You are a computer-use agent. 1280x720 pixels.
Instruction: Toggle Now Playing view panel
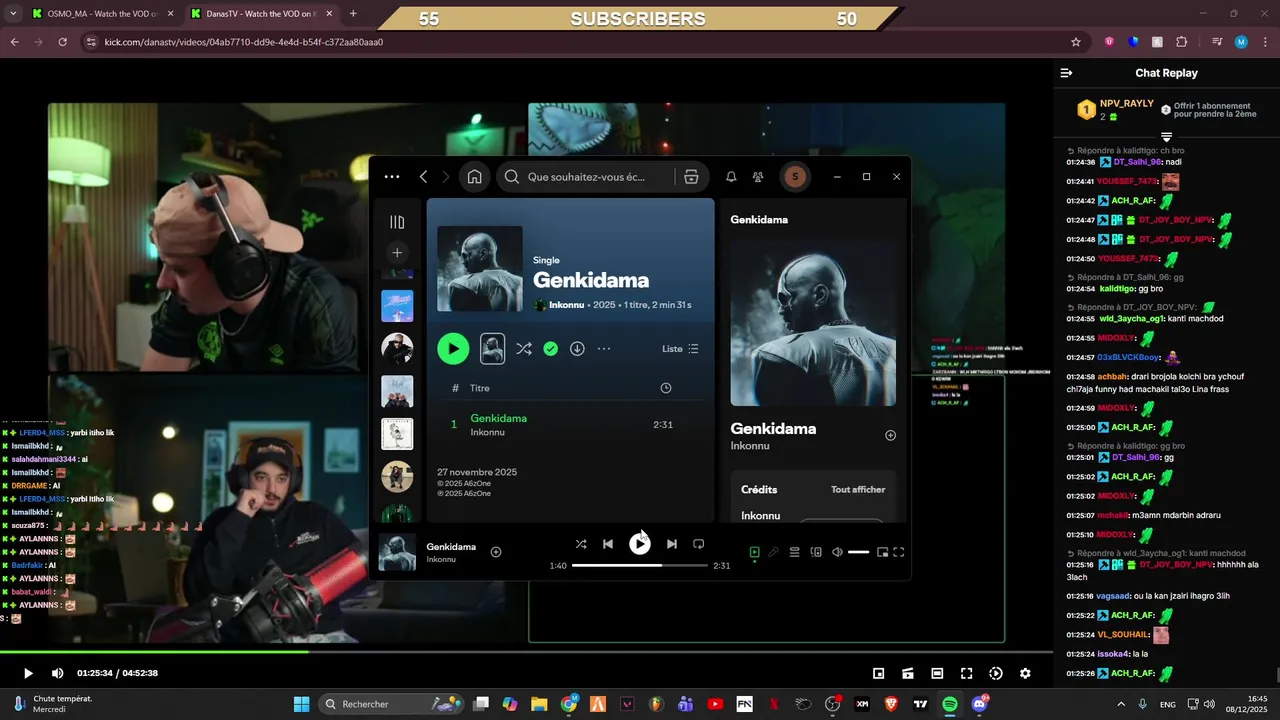[x=754, y=552]
